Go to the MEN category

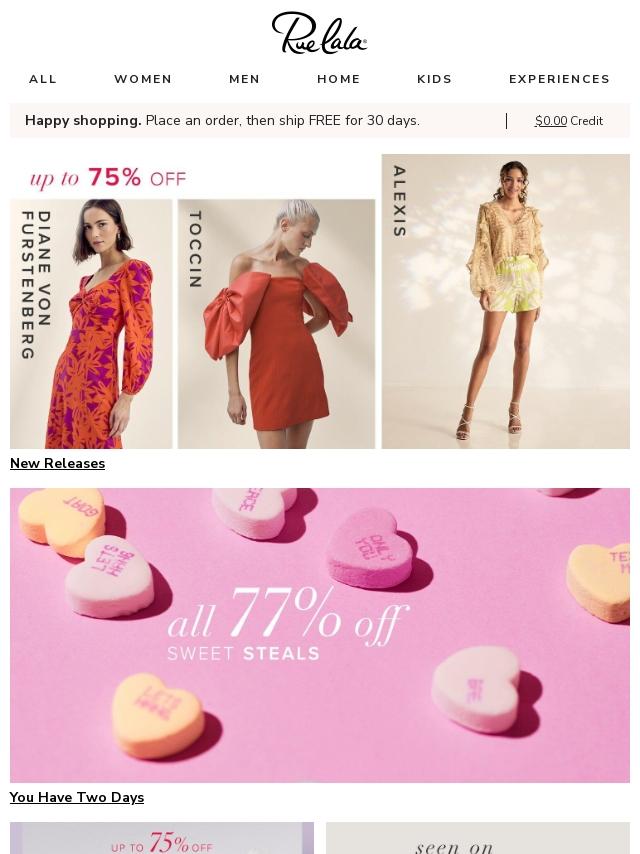coord(245,79)
